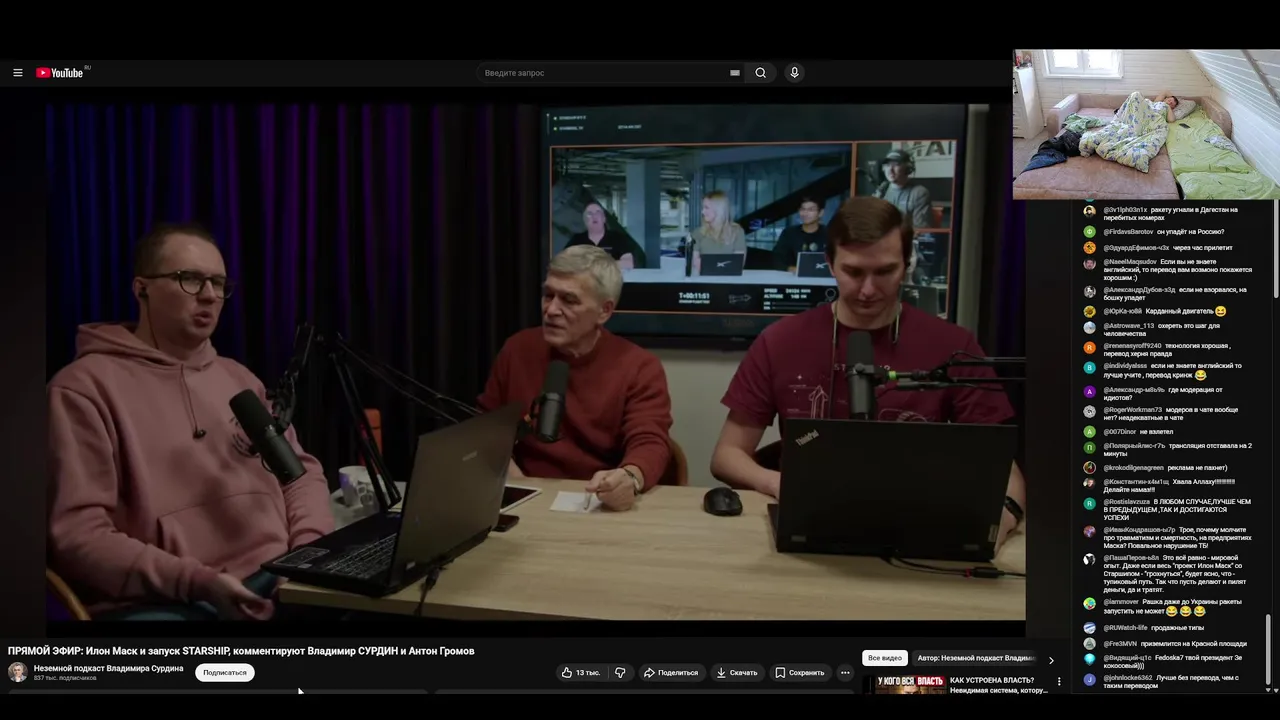This screenshot has height=720, width=1280.
Task: Select chat message 'реклама не пахнет)'
Action: tap(1197, 468)
